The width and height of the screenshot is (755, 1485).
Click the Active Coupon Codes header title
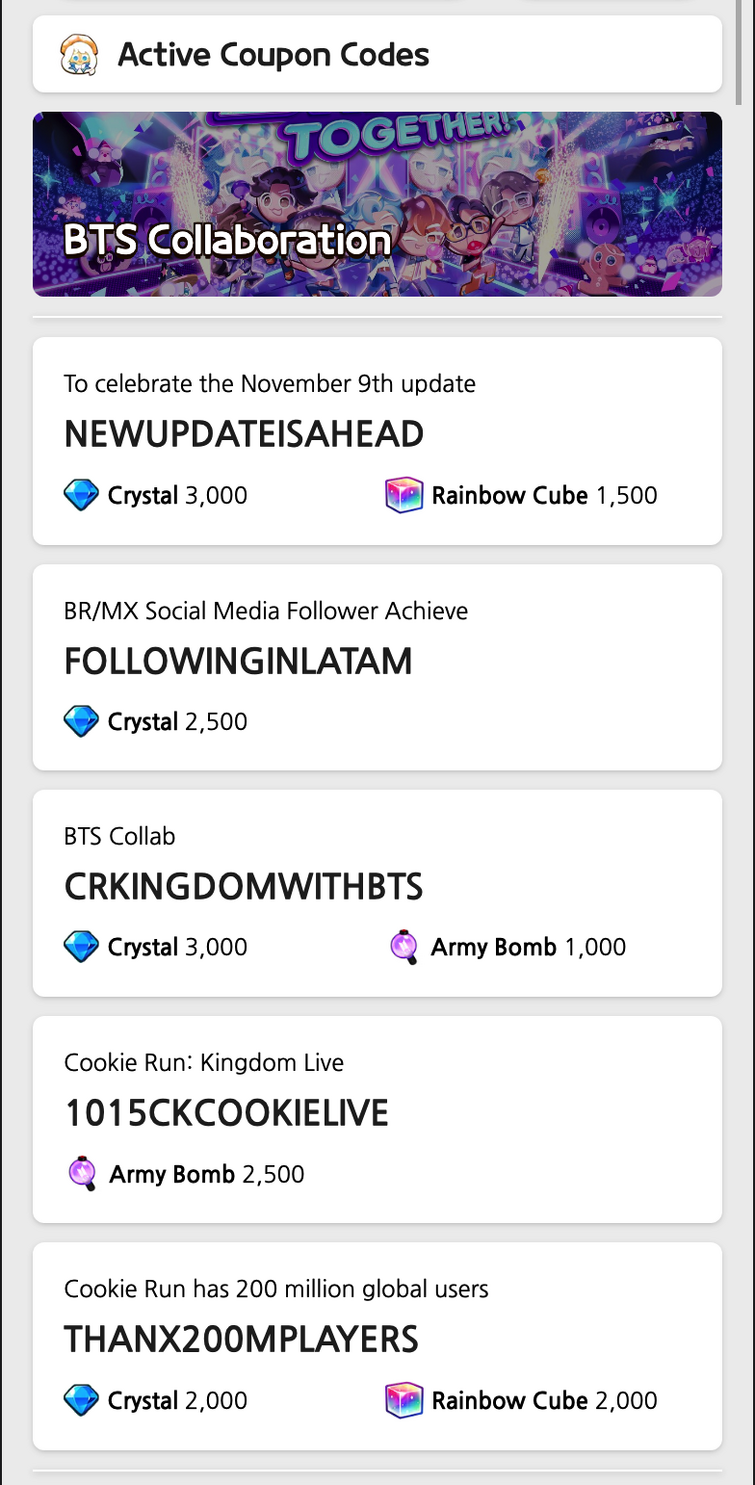point(273,55)
